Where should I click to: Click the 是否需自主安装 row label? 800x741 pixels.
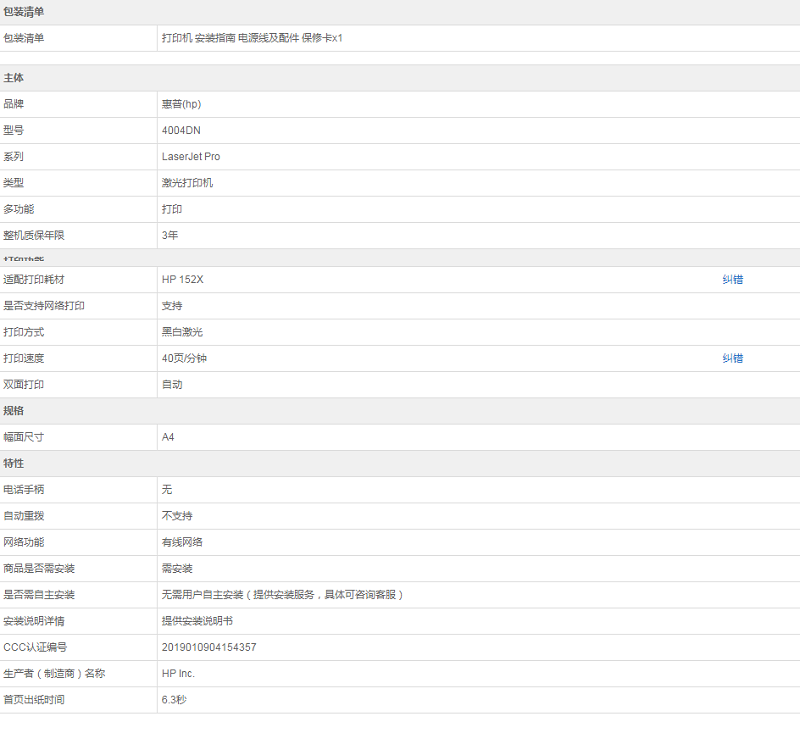coord(39,595)
